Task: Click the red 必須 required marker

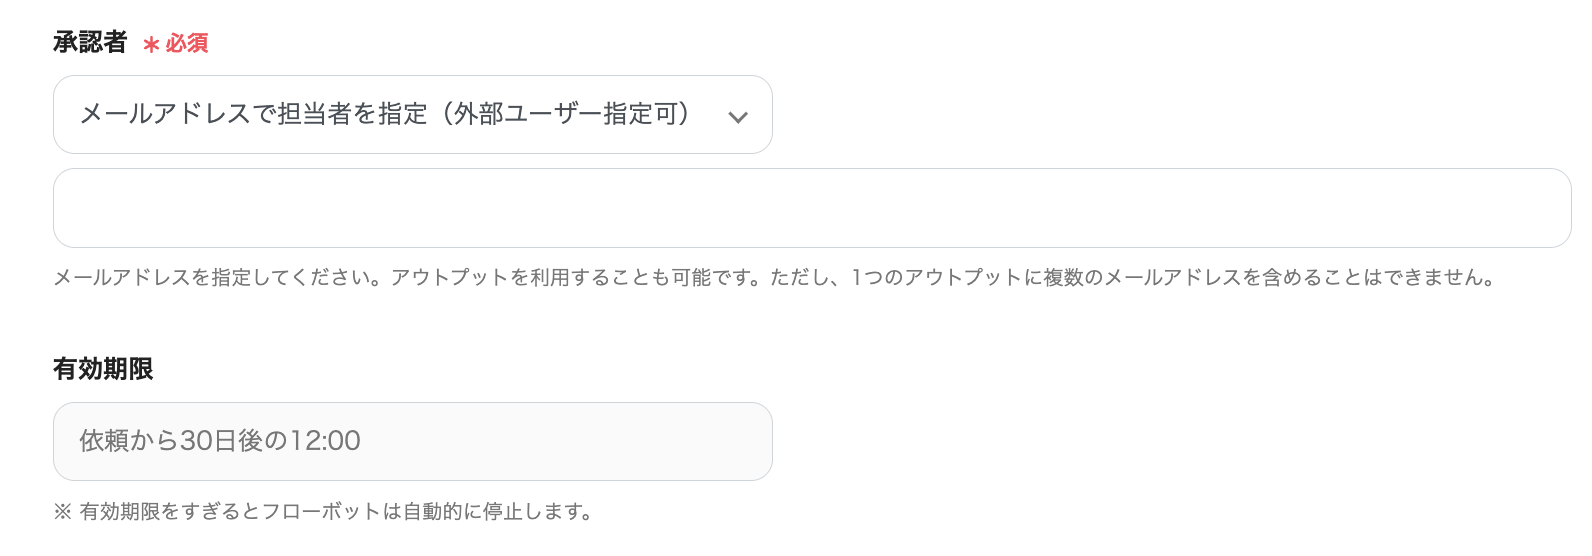Action: [x=187, y=43]
